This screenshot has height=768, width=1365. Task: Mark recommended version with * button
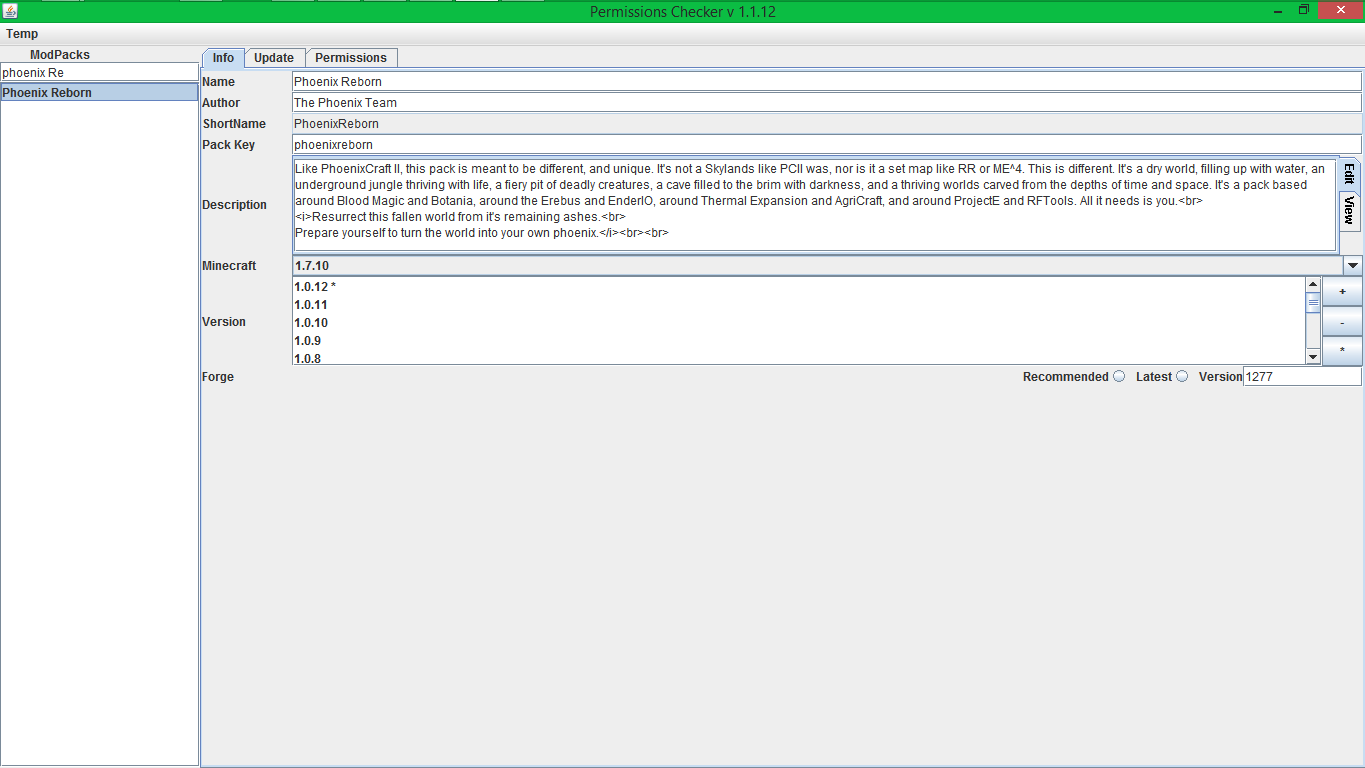(1342, 351)
